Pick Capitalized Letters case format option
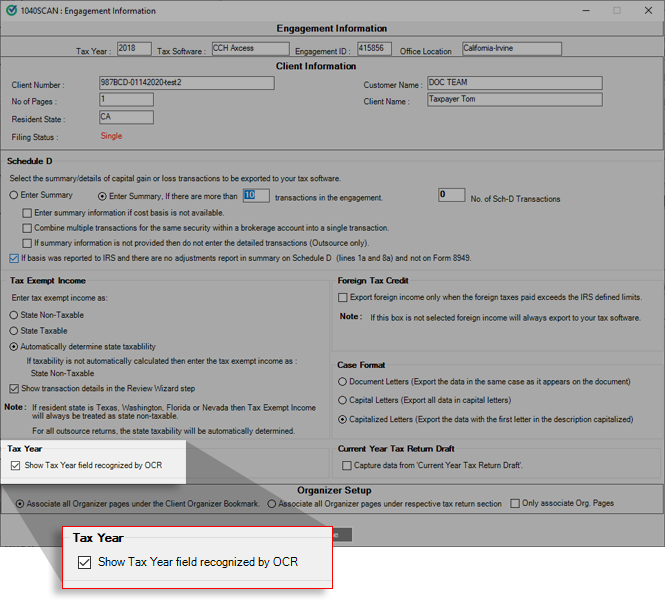Screen dimensions: 665x609 [x=344, y=419]
